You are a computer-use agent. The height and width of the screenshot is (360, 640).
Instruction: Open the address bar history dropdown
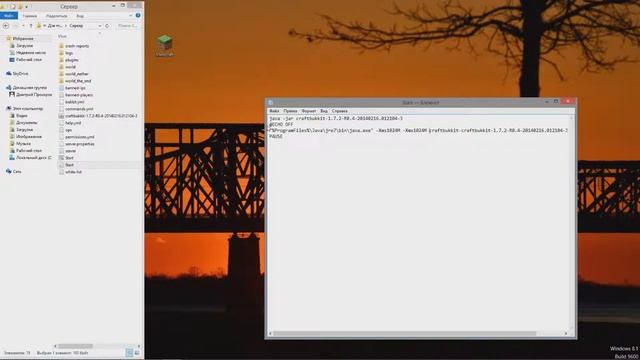point(100,26)
